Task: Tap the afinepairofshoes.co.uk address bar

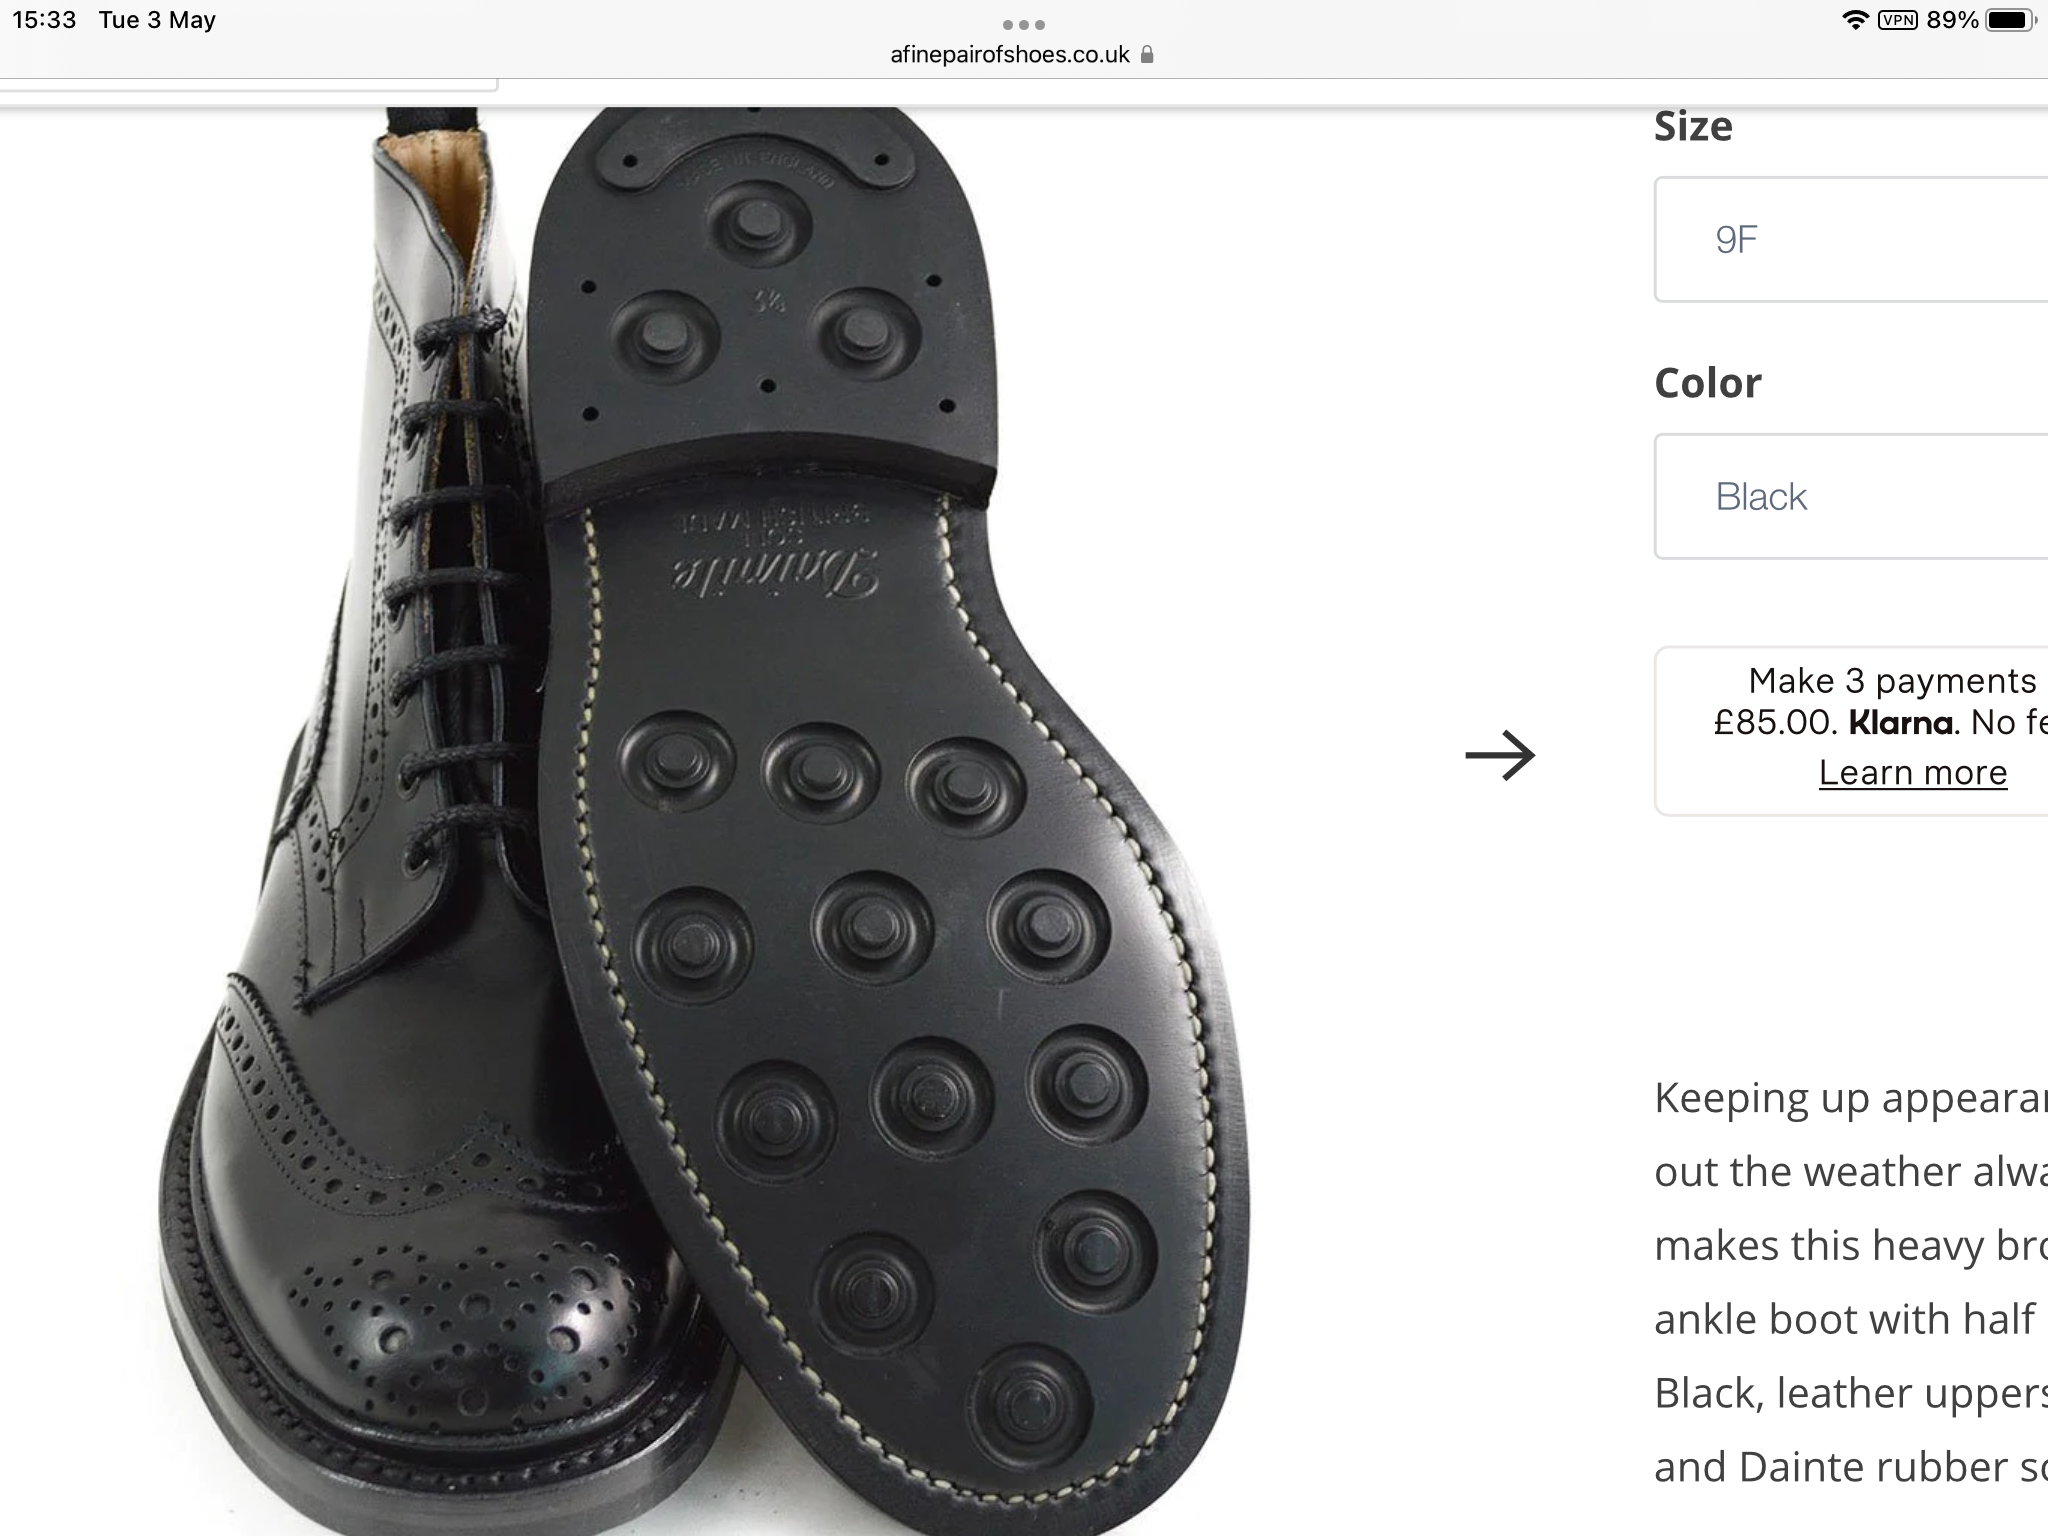Action: [x=1022, y=54]
